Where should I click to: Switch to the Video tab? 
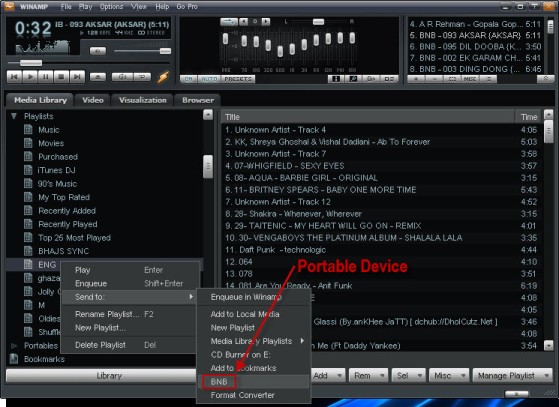point(93,100)
